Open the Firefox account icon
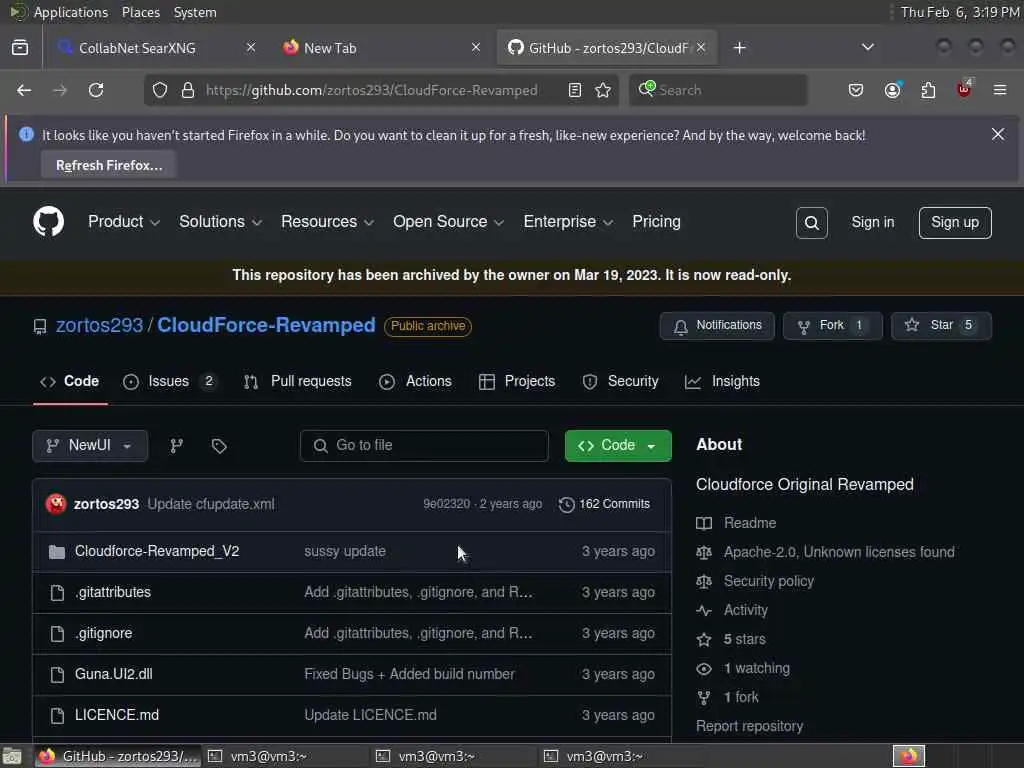Viewport: 1024px width, 768px height. 892,90
